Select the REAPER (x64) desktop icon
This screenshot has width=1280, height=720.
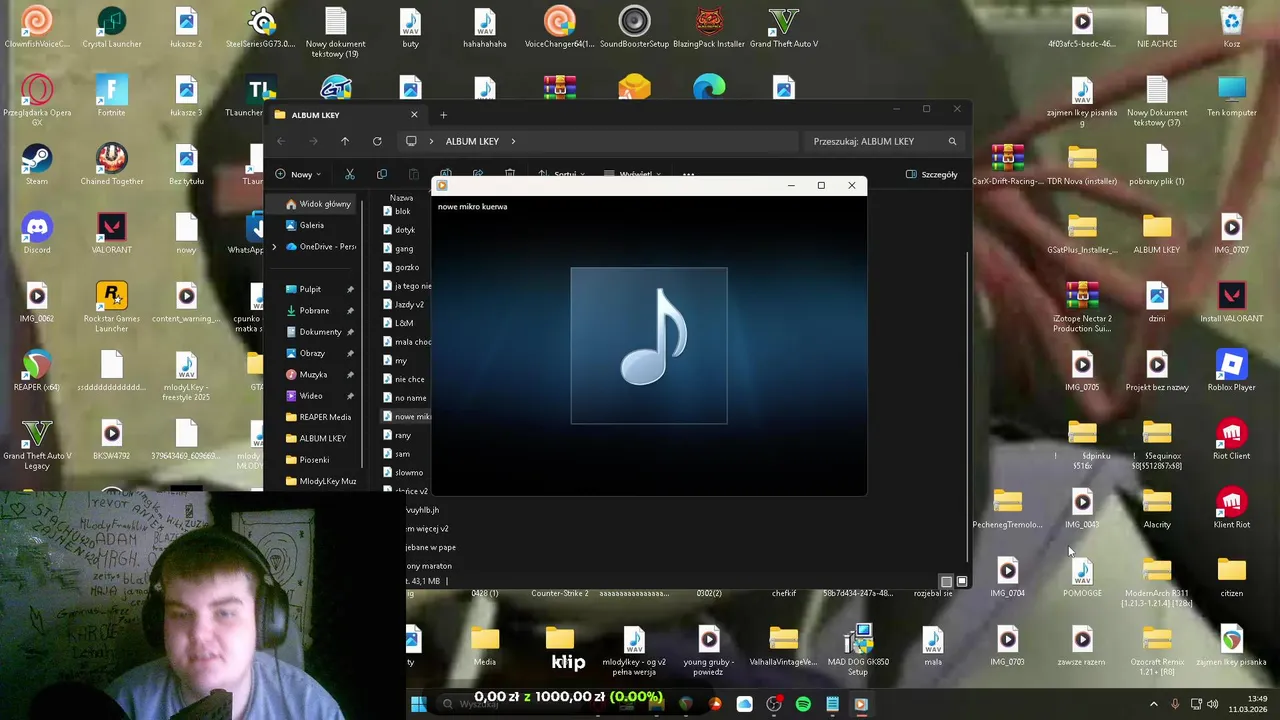pos(37,371)
